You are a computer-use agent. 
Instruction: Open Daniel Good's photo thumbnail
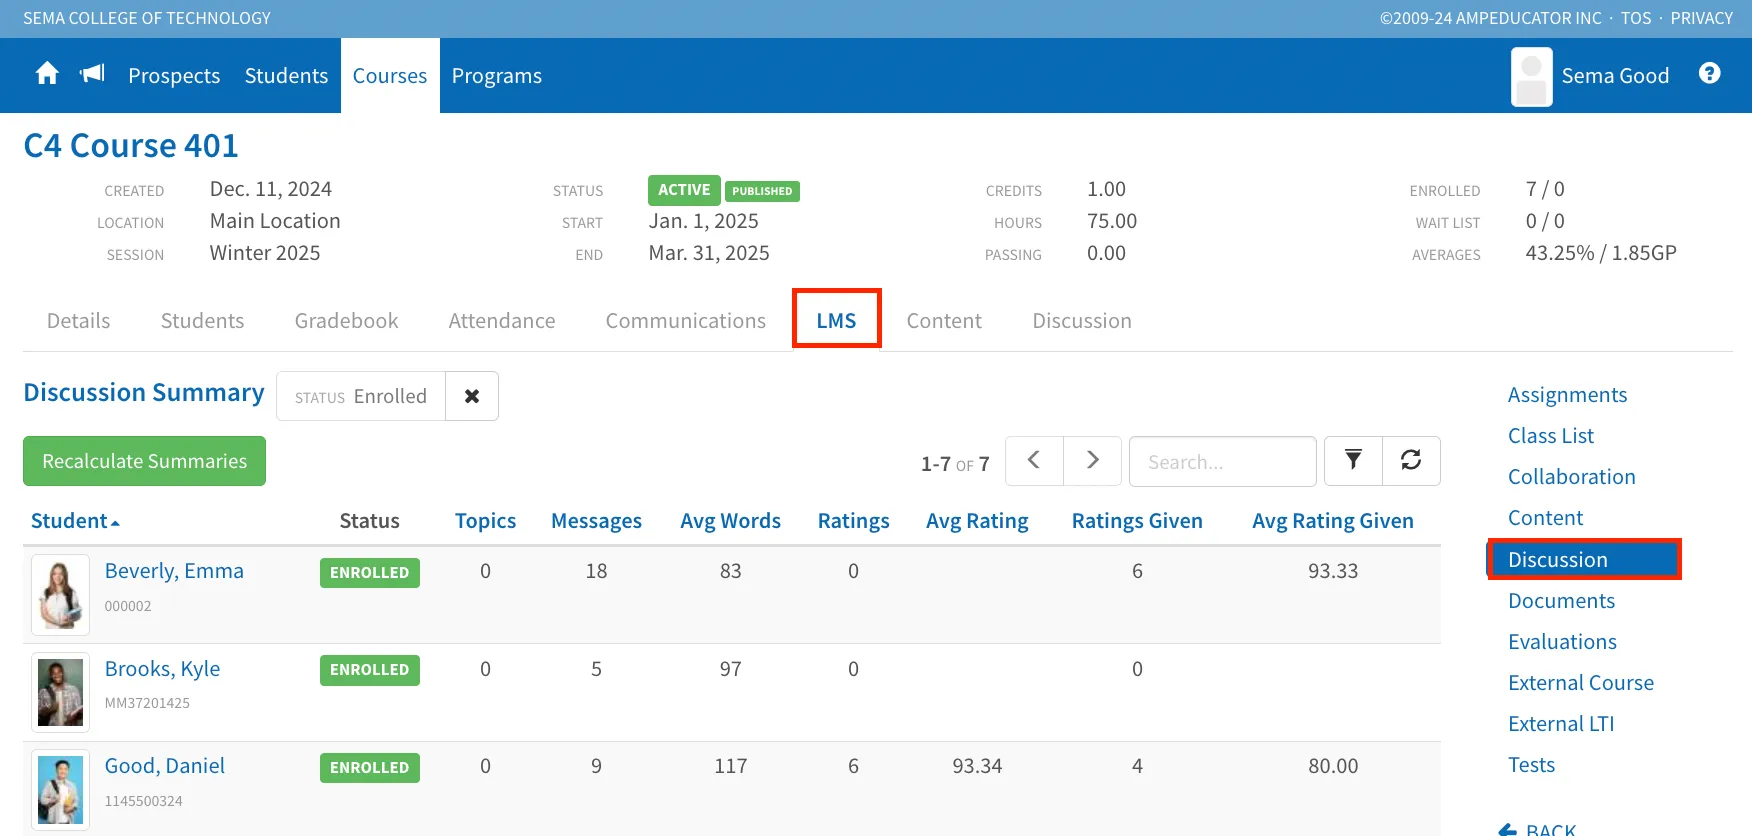[x=60, y=790]
